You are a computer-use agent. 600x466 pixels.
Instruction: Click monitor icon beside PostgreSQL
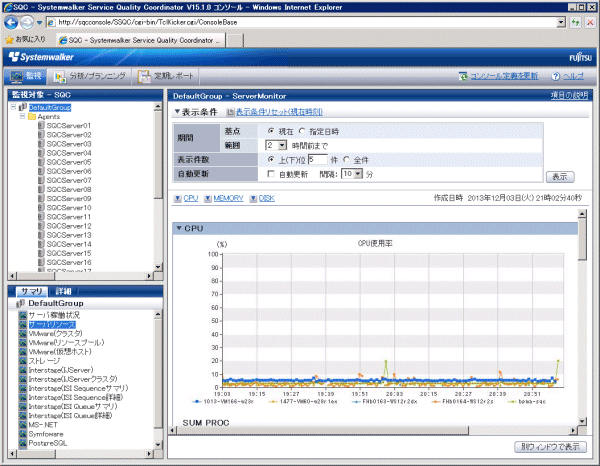coord(23,443)
